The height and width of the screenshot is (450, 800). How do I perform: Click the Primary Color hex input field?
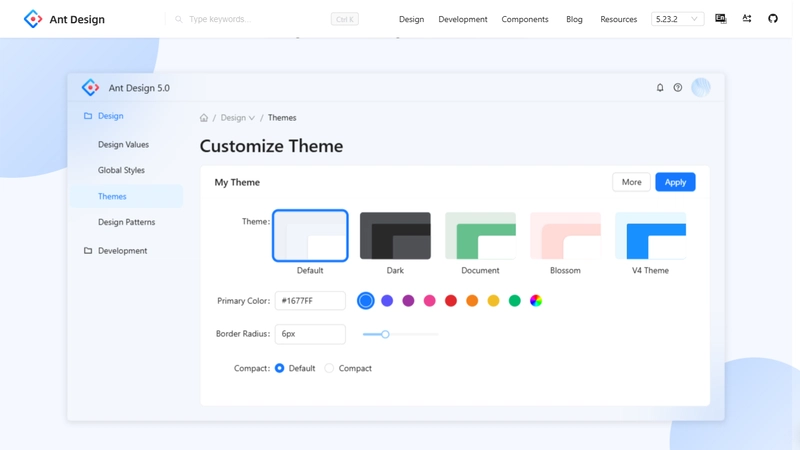[x=310, y=301]
